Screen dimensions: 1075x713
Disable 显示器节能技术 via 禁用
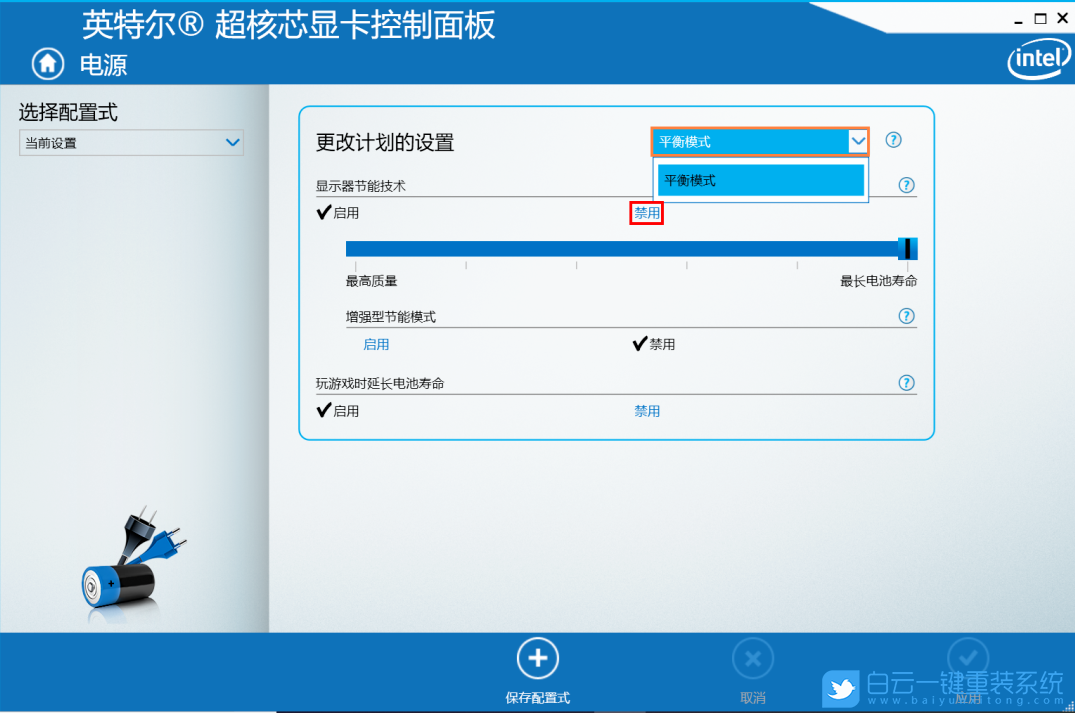[646, 212]
